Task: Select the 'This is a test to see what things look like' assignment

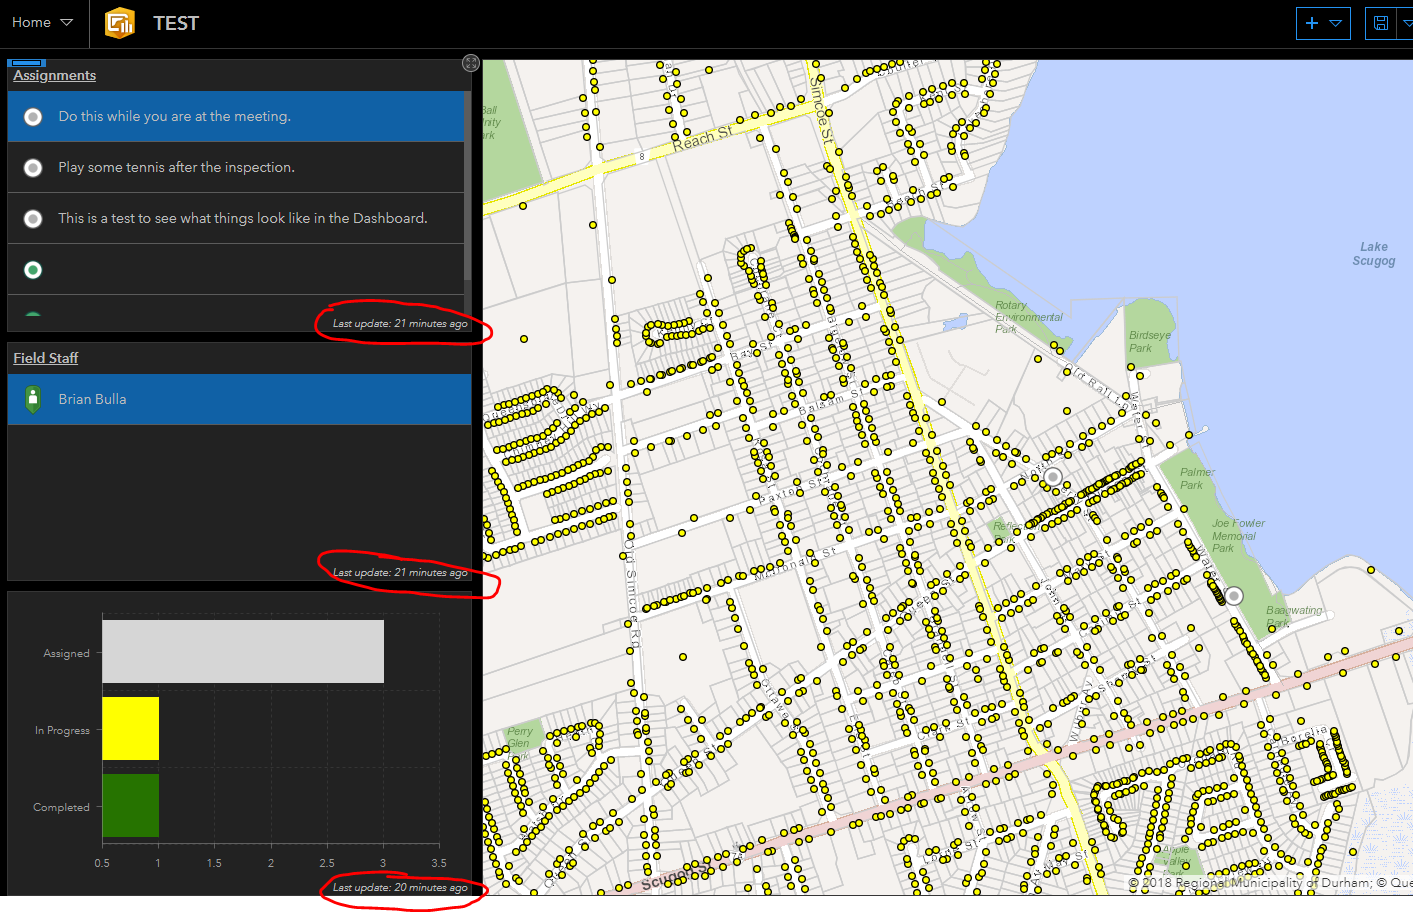Action: 236,219
